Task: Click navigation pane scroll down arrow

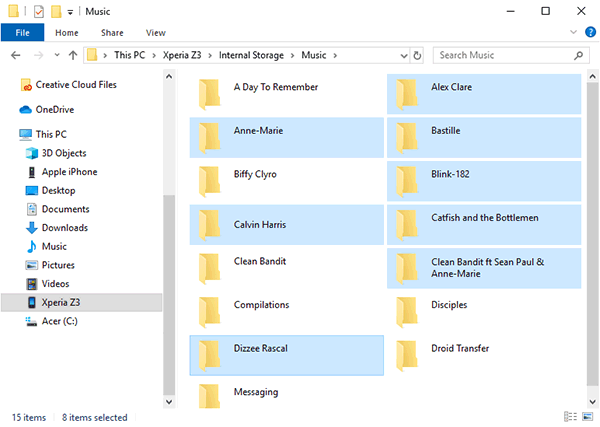Action: point(169,402)
